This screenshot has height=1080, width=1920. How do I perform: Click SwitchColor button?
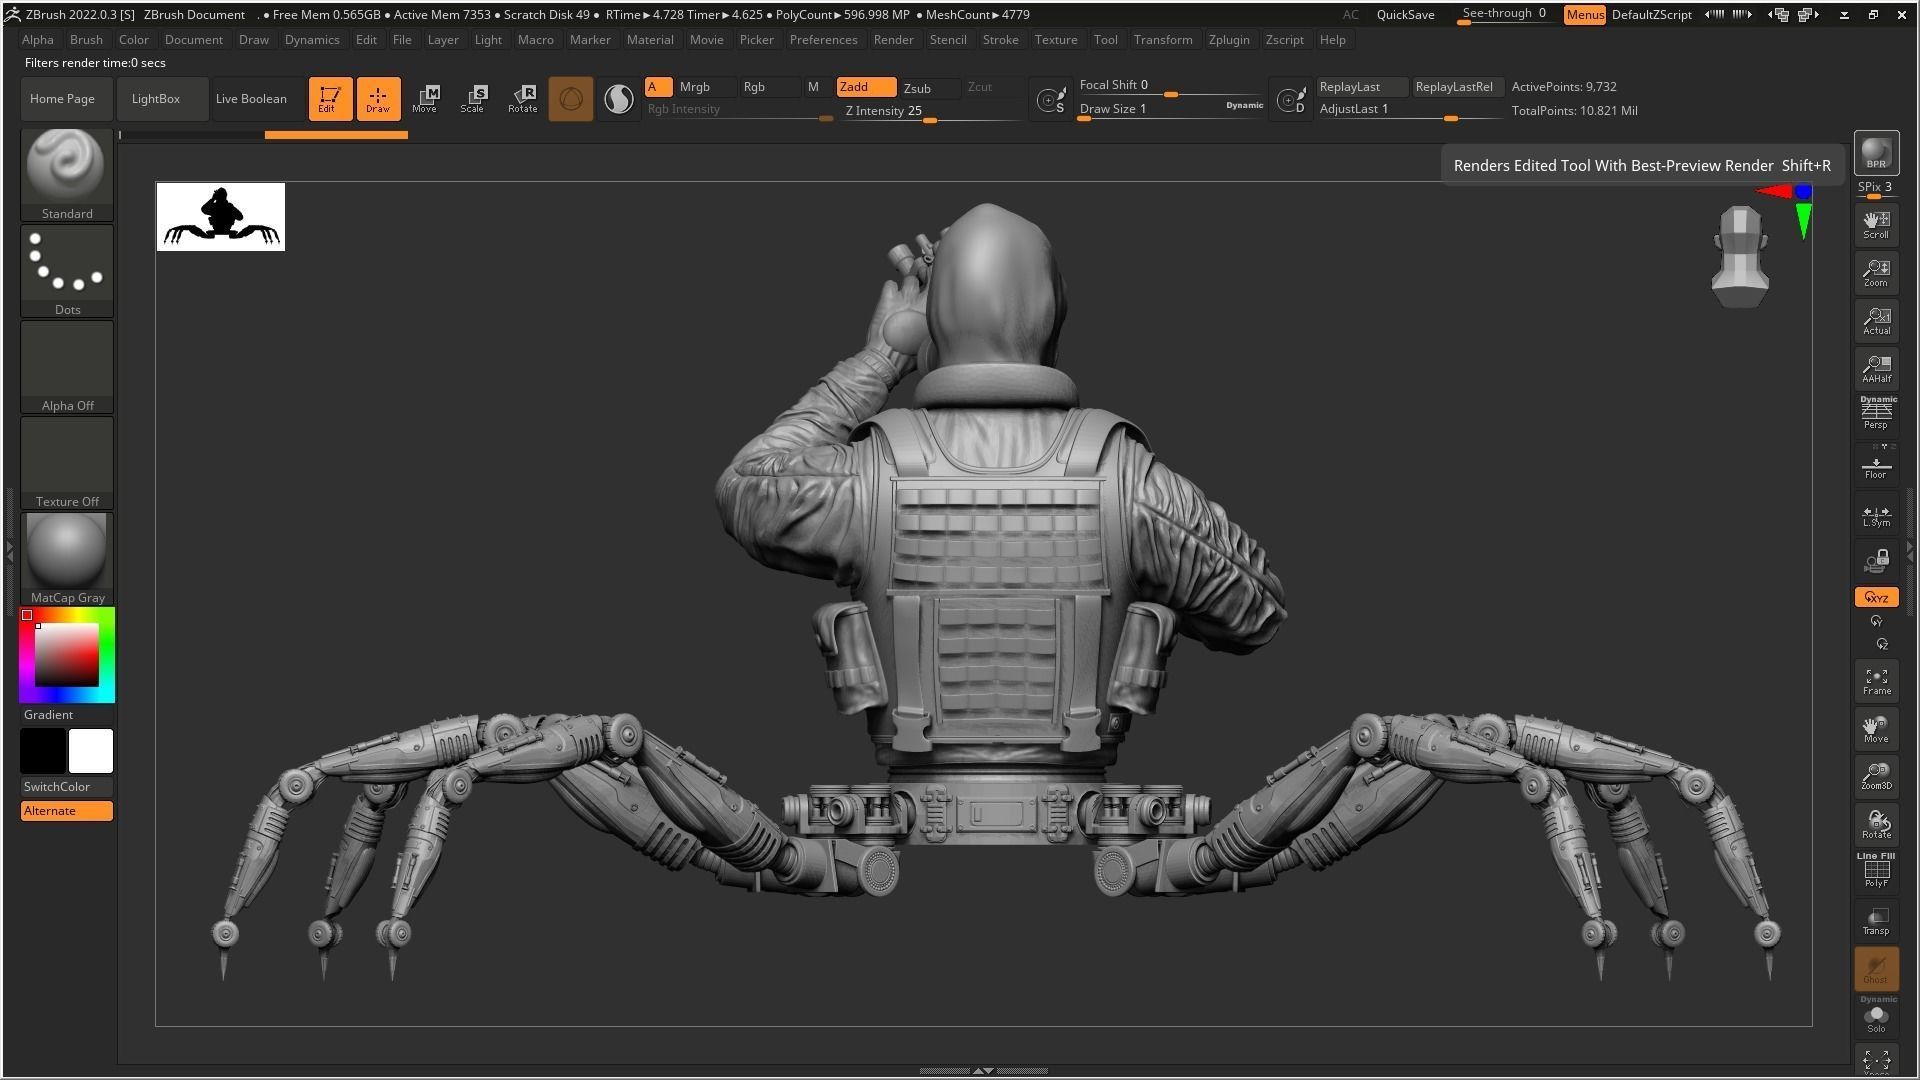67,786
